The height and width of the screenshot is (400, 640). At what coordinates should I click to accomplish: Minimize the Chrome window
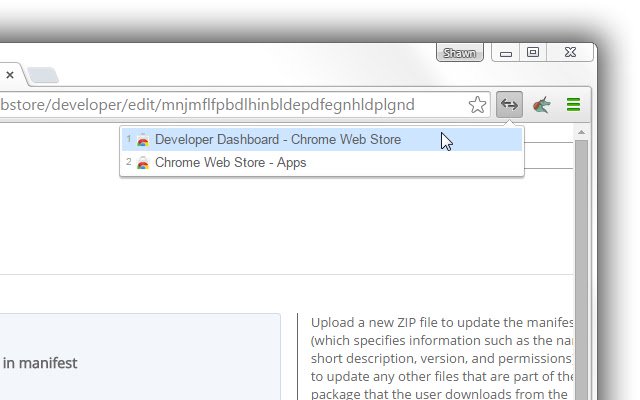[x=506, y=53]
